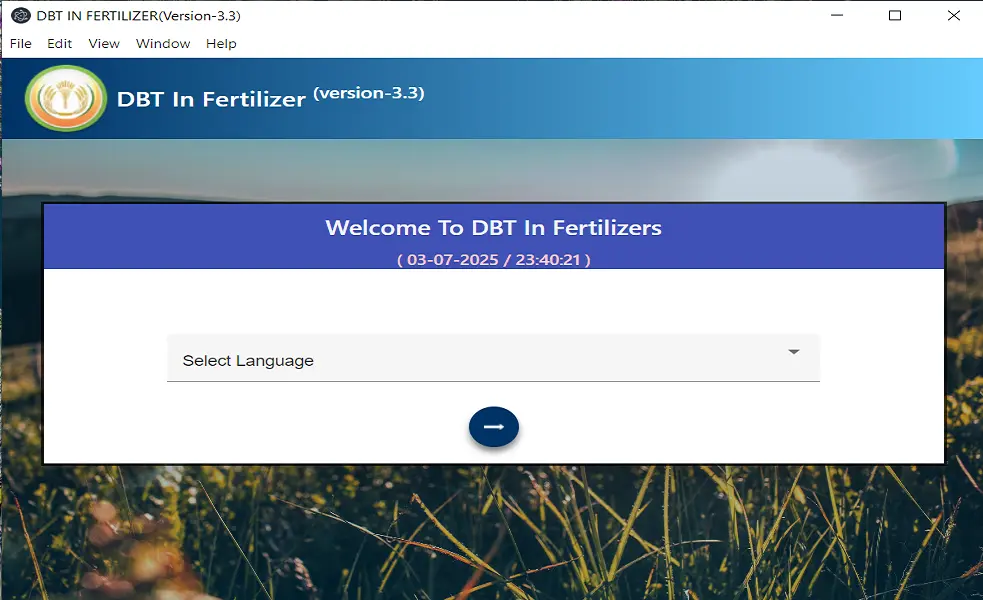Click the version-3.3 label in the header
This screenshot has width=983, height=600.
[x=371, y=91]
